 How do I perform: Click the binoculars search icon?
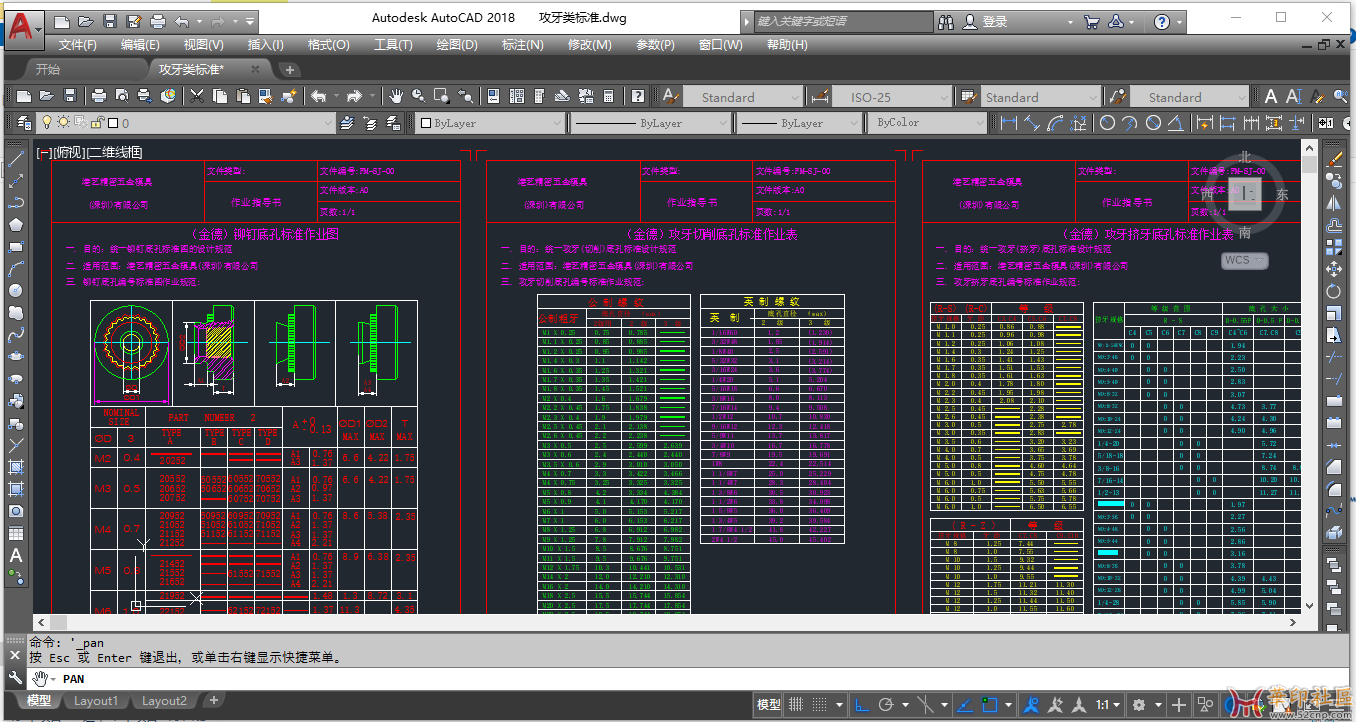pyautogui.click(x=947, y=21)
